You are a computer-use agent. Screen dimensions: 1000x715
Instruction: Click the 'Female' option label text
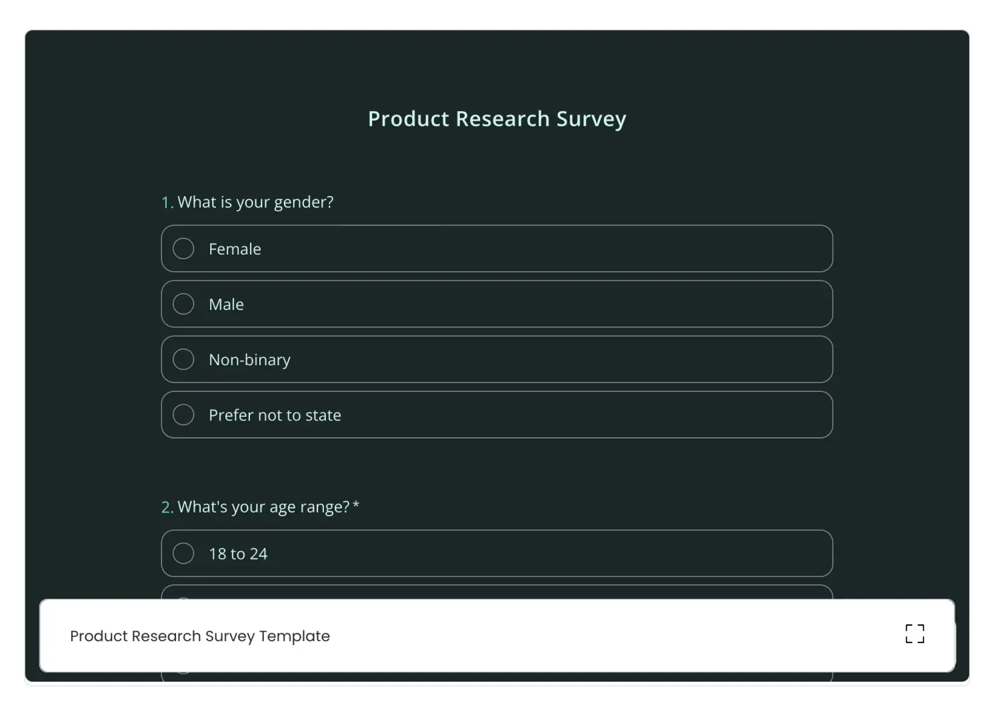(x=235, y=249)
